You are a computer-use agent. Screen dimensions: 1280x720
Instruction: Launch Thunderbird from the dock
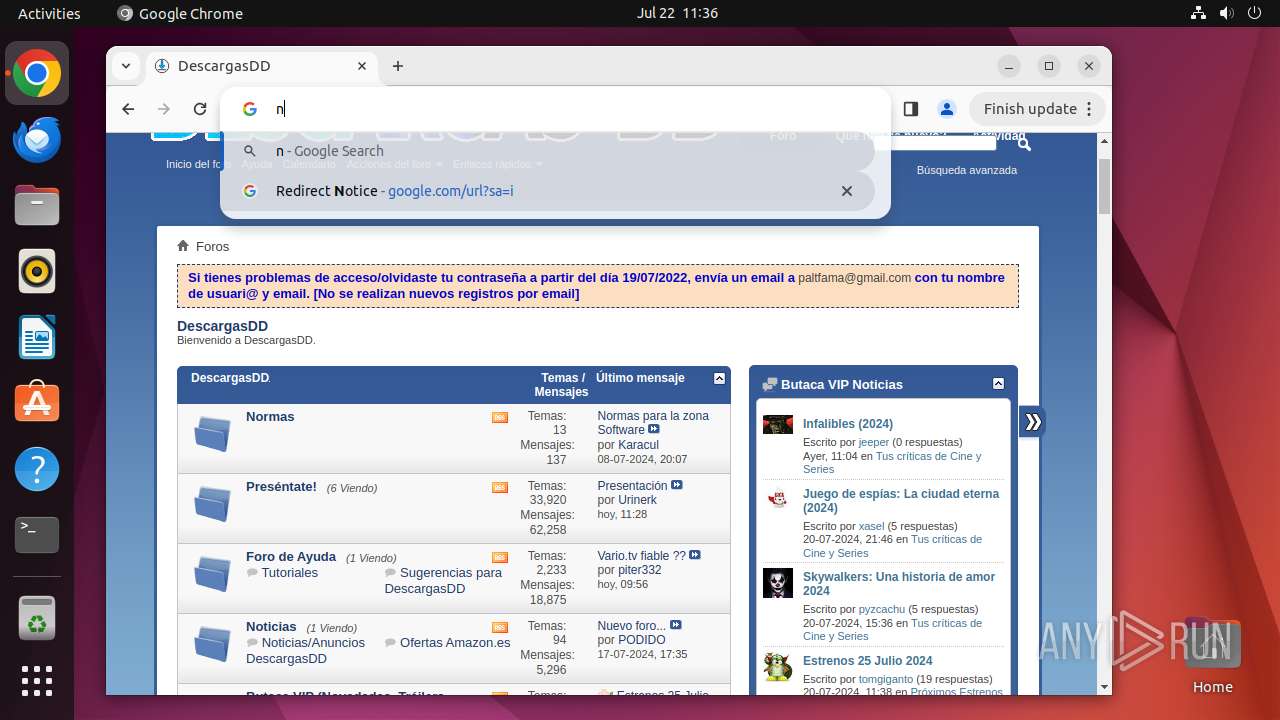coord(37,140)
